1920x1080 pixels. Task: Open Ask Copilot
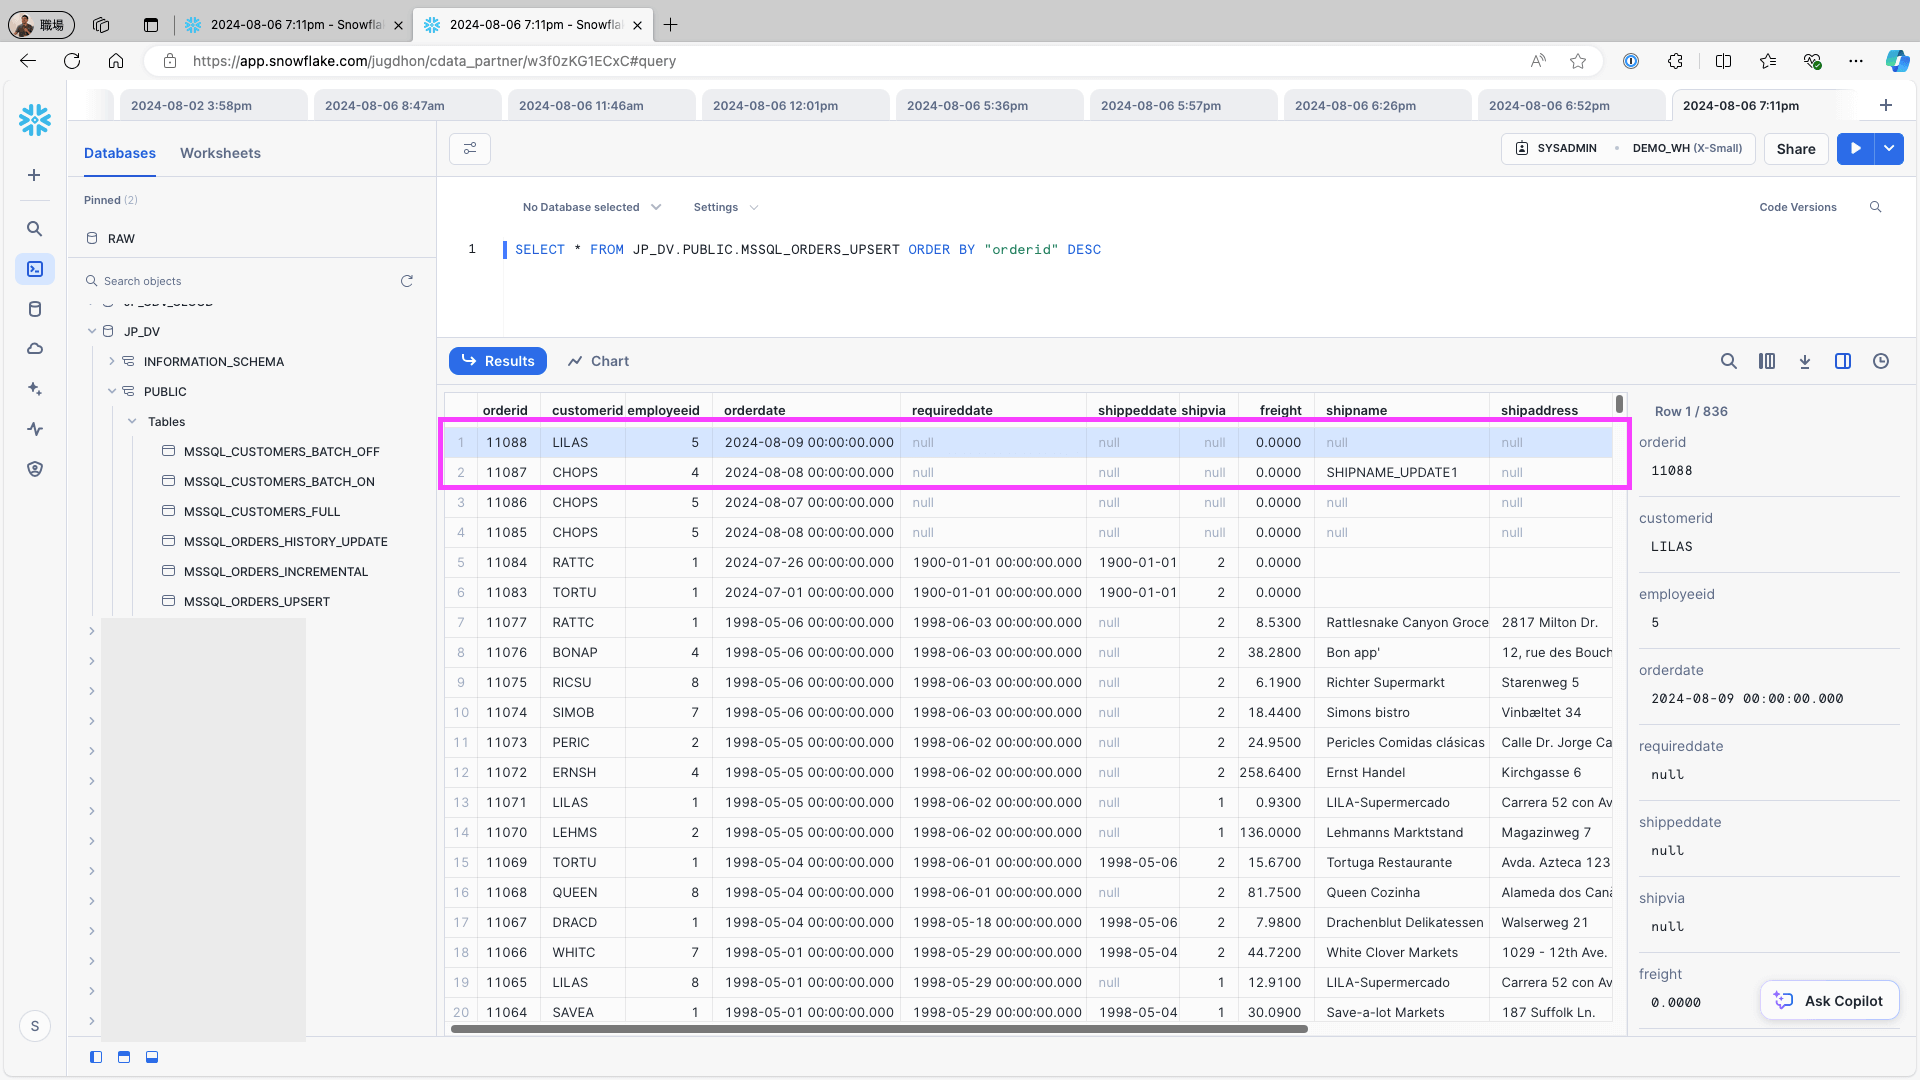1830,1001
